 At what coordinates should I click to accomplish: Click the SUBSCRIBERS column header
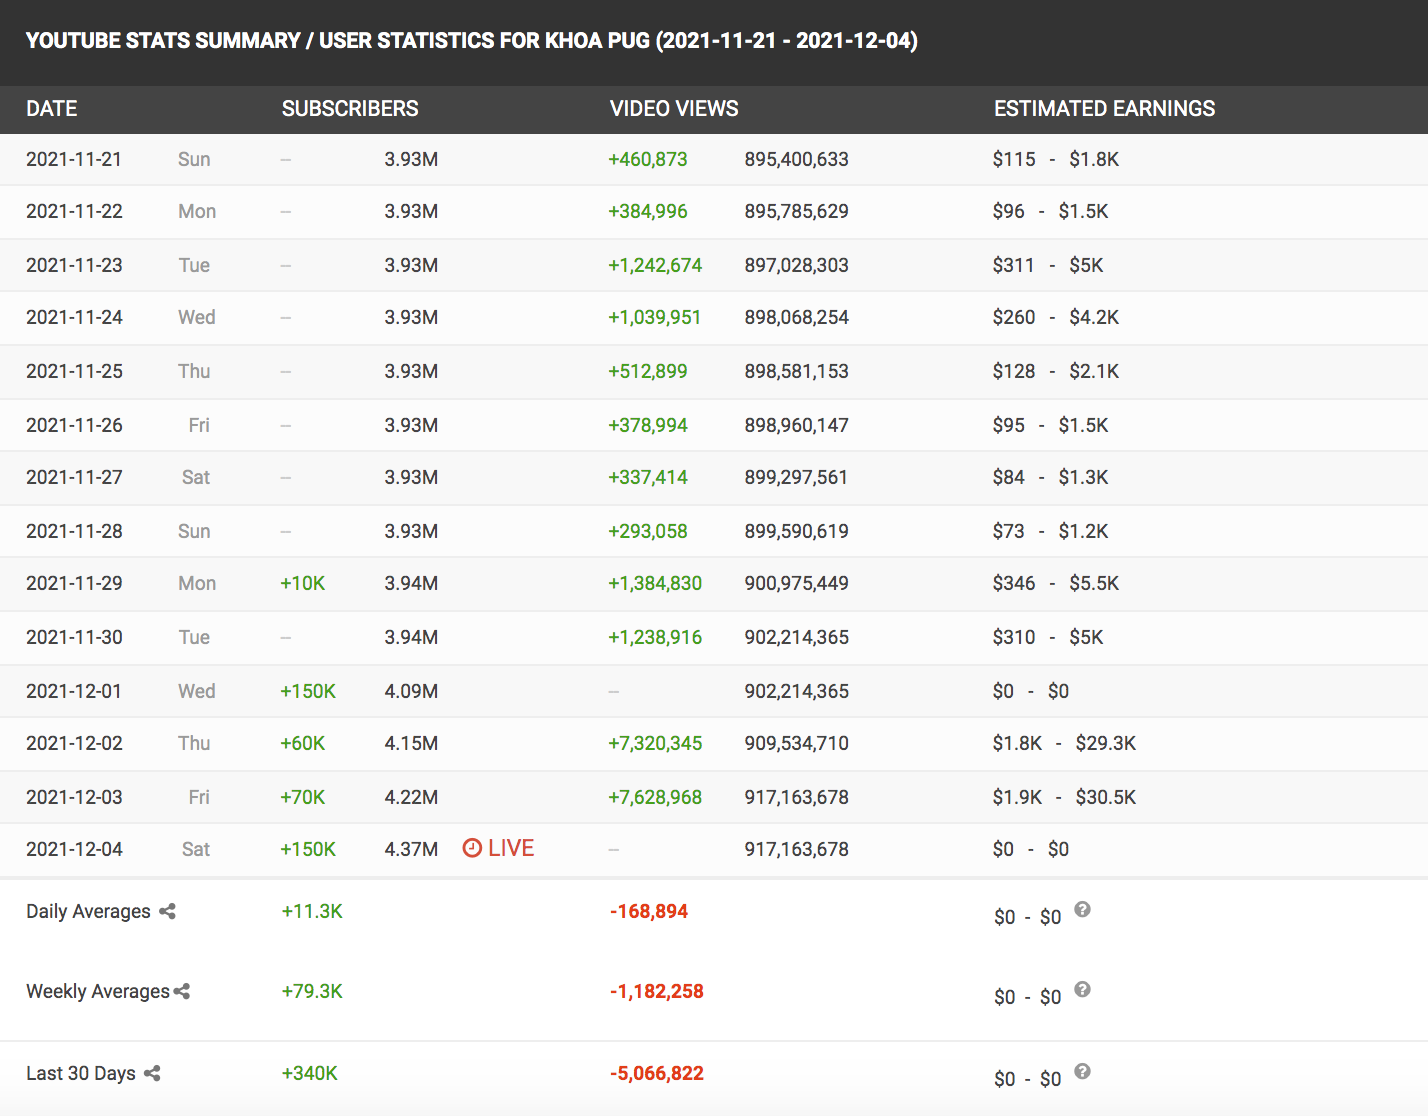tap(350, 109)
